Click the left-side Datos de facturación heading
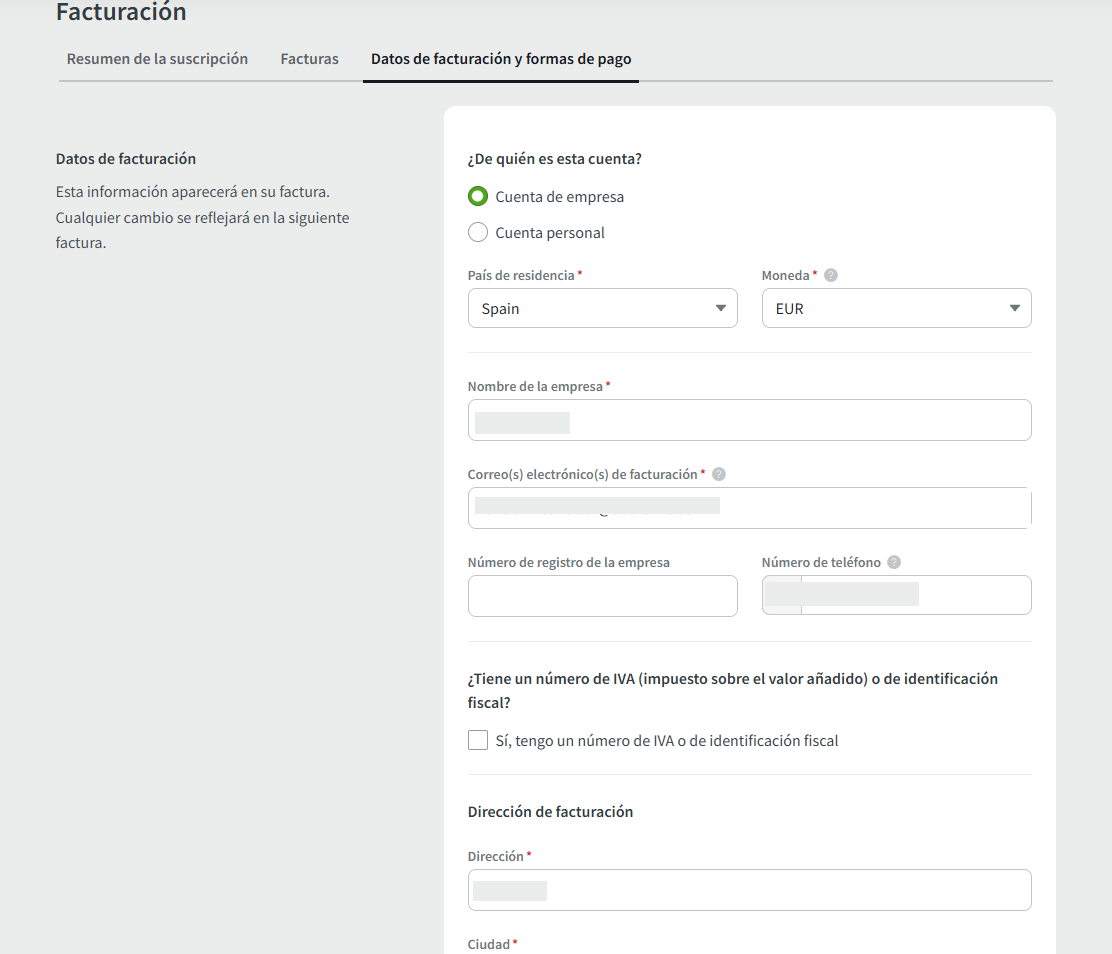Screen dimensions: 1112x954 (x=126, y=159)
